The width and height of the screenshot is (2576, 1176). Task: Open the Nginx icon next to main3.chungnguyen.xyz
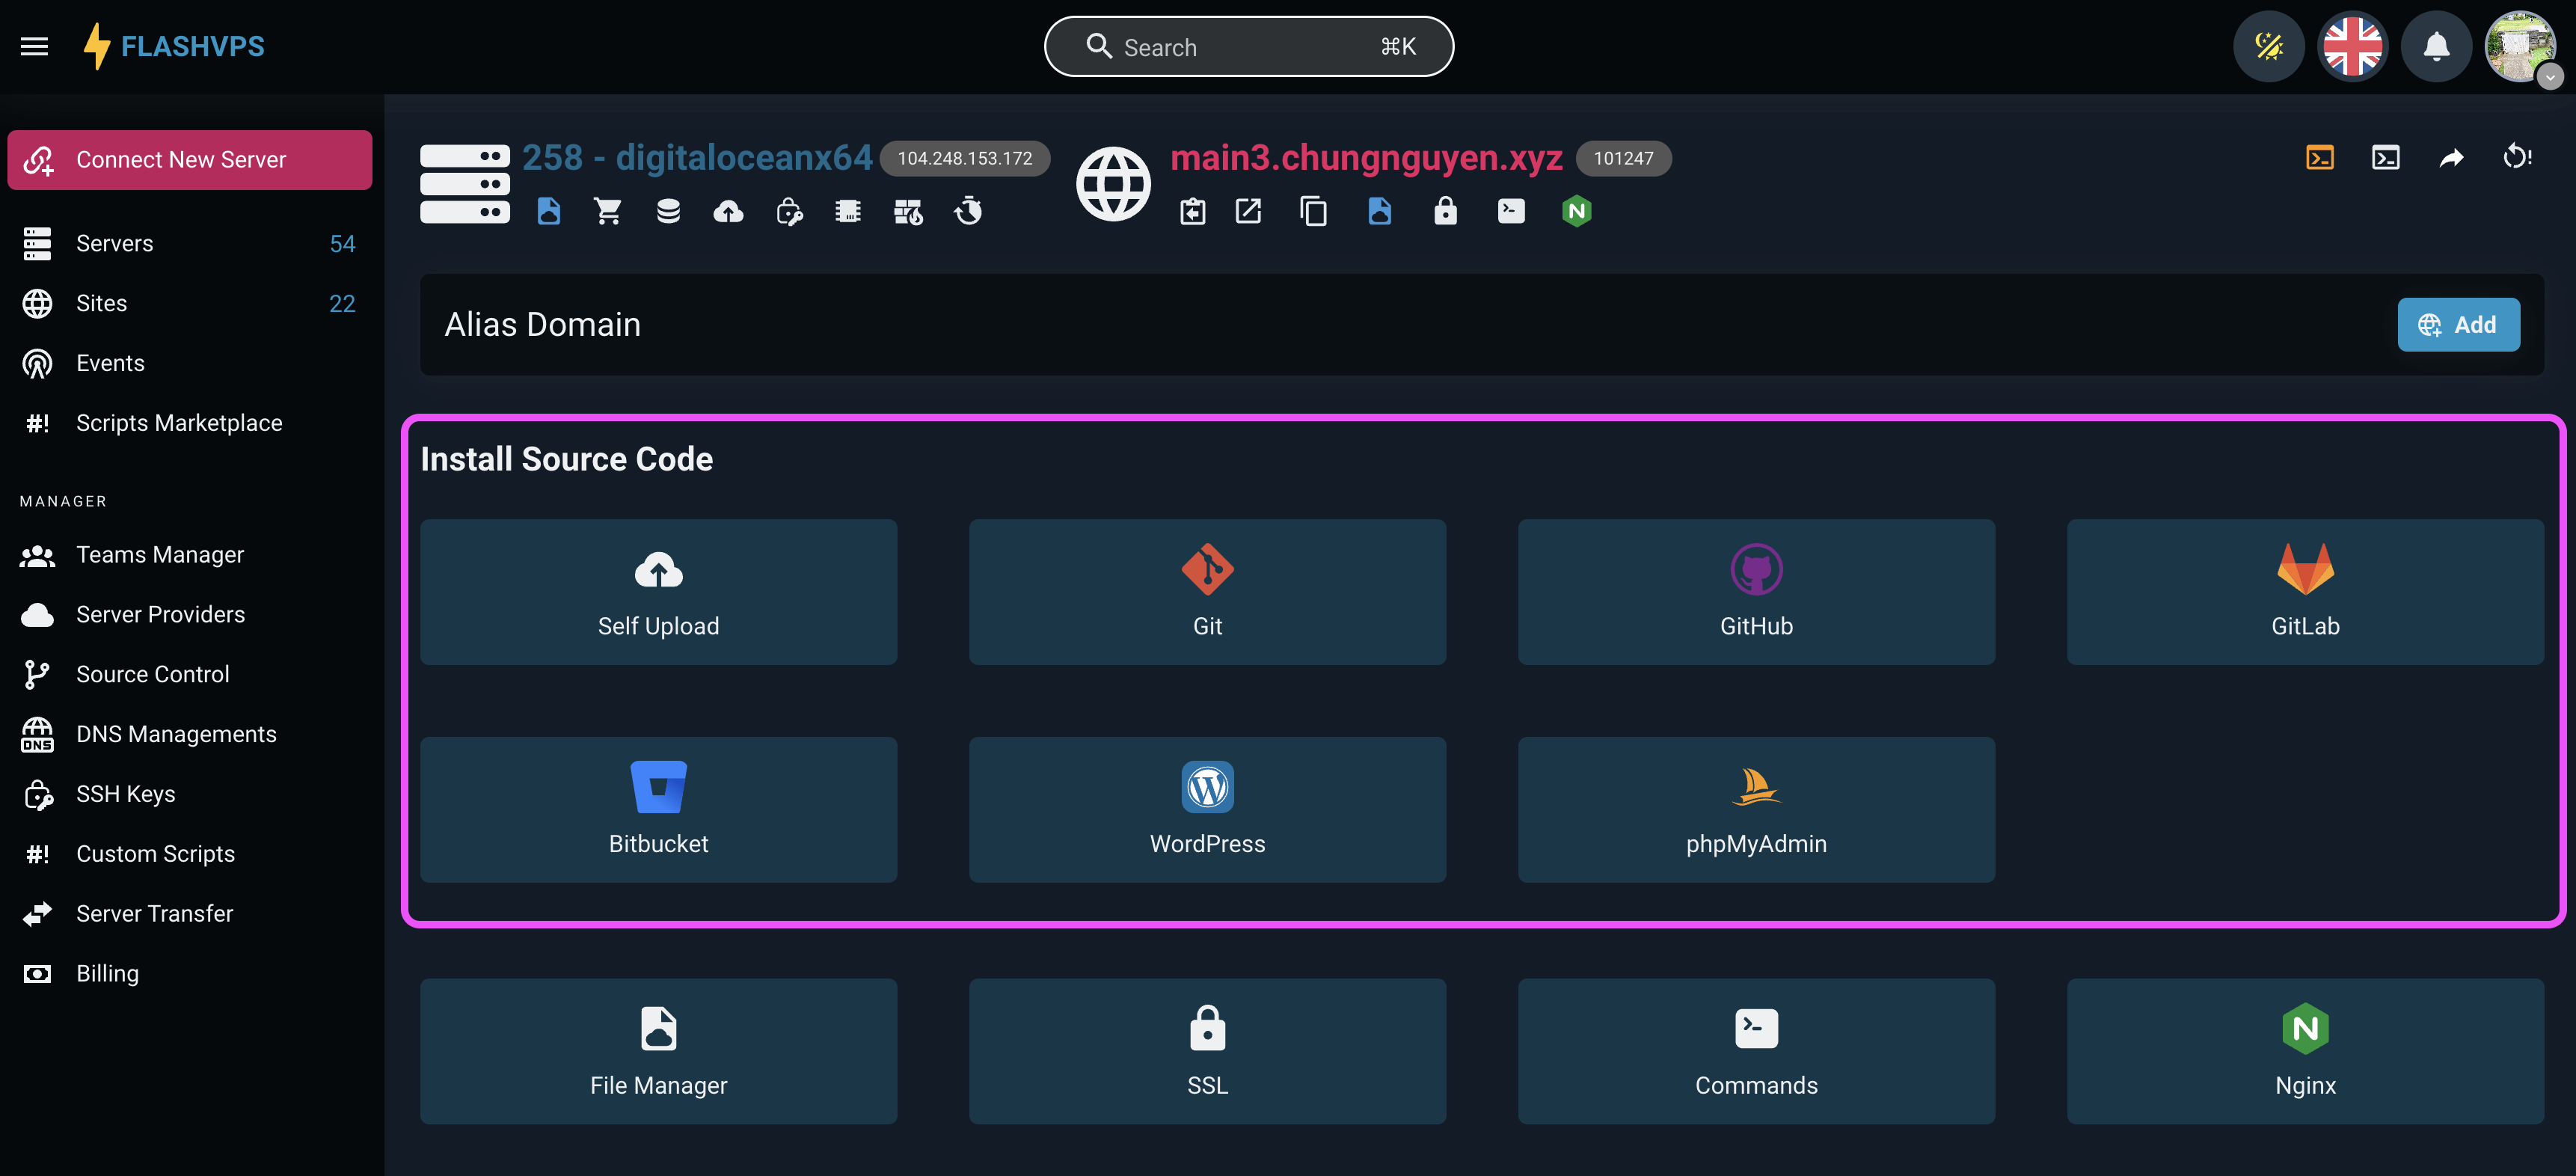[x=1577, y=211]
